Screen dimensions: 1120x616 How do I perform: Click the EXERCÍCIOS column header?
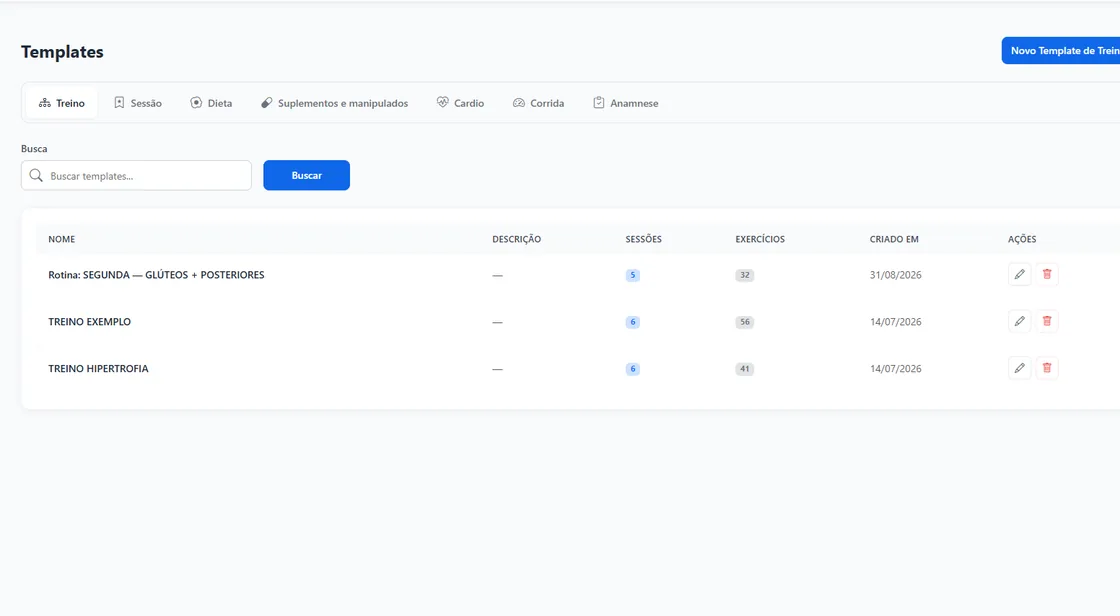(760, 239)
